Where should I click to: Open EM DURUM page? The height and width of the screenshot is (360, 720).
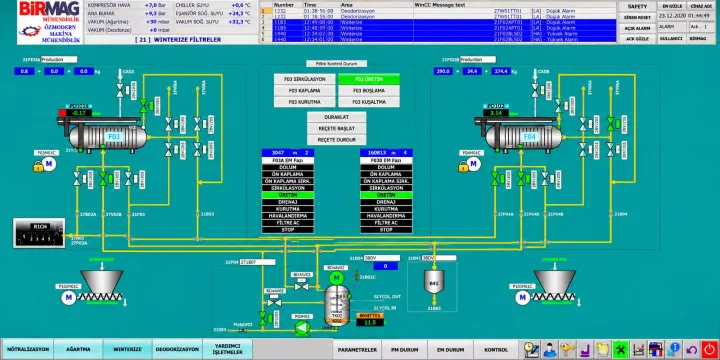[x=450, y=350]
